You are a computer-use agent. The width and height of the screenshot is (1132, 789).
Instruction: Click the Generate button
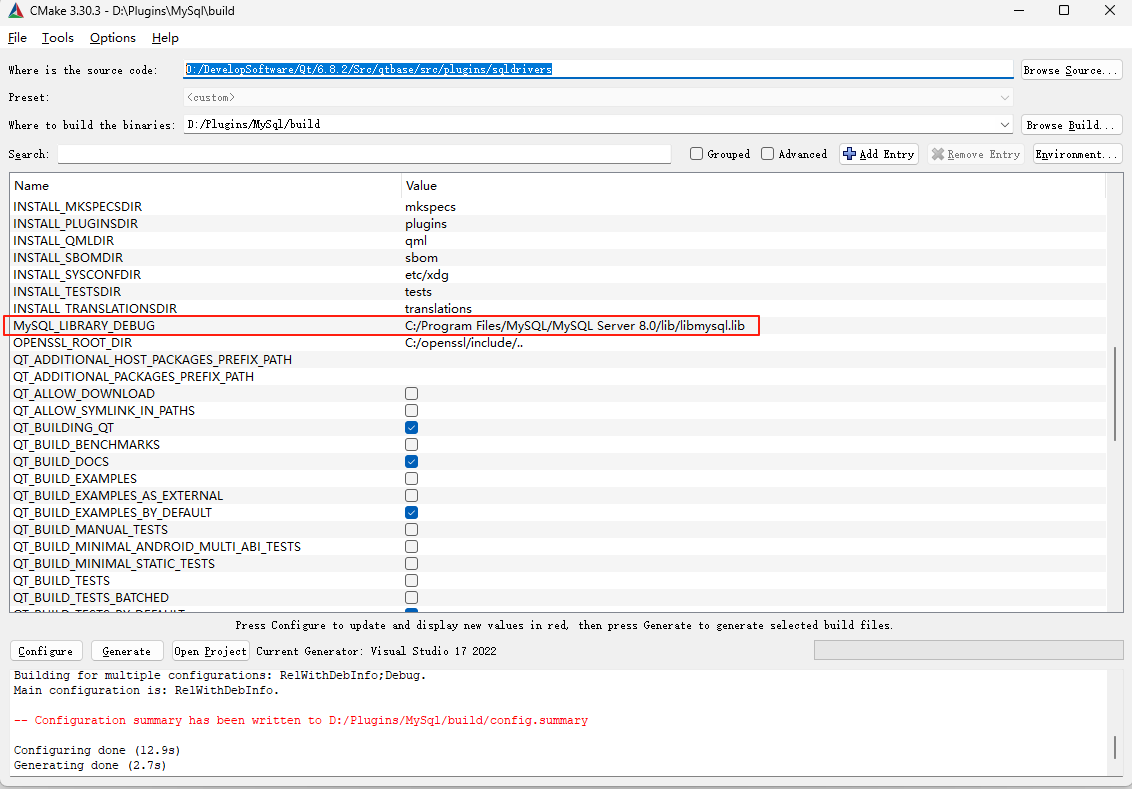[x=127, y=651]
